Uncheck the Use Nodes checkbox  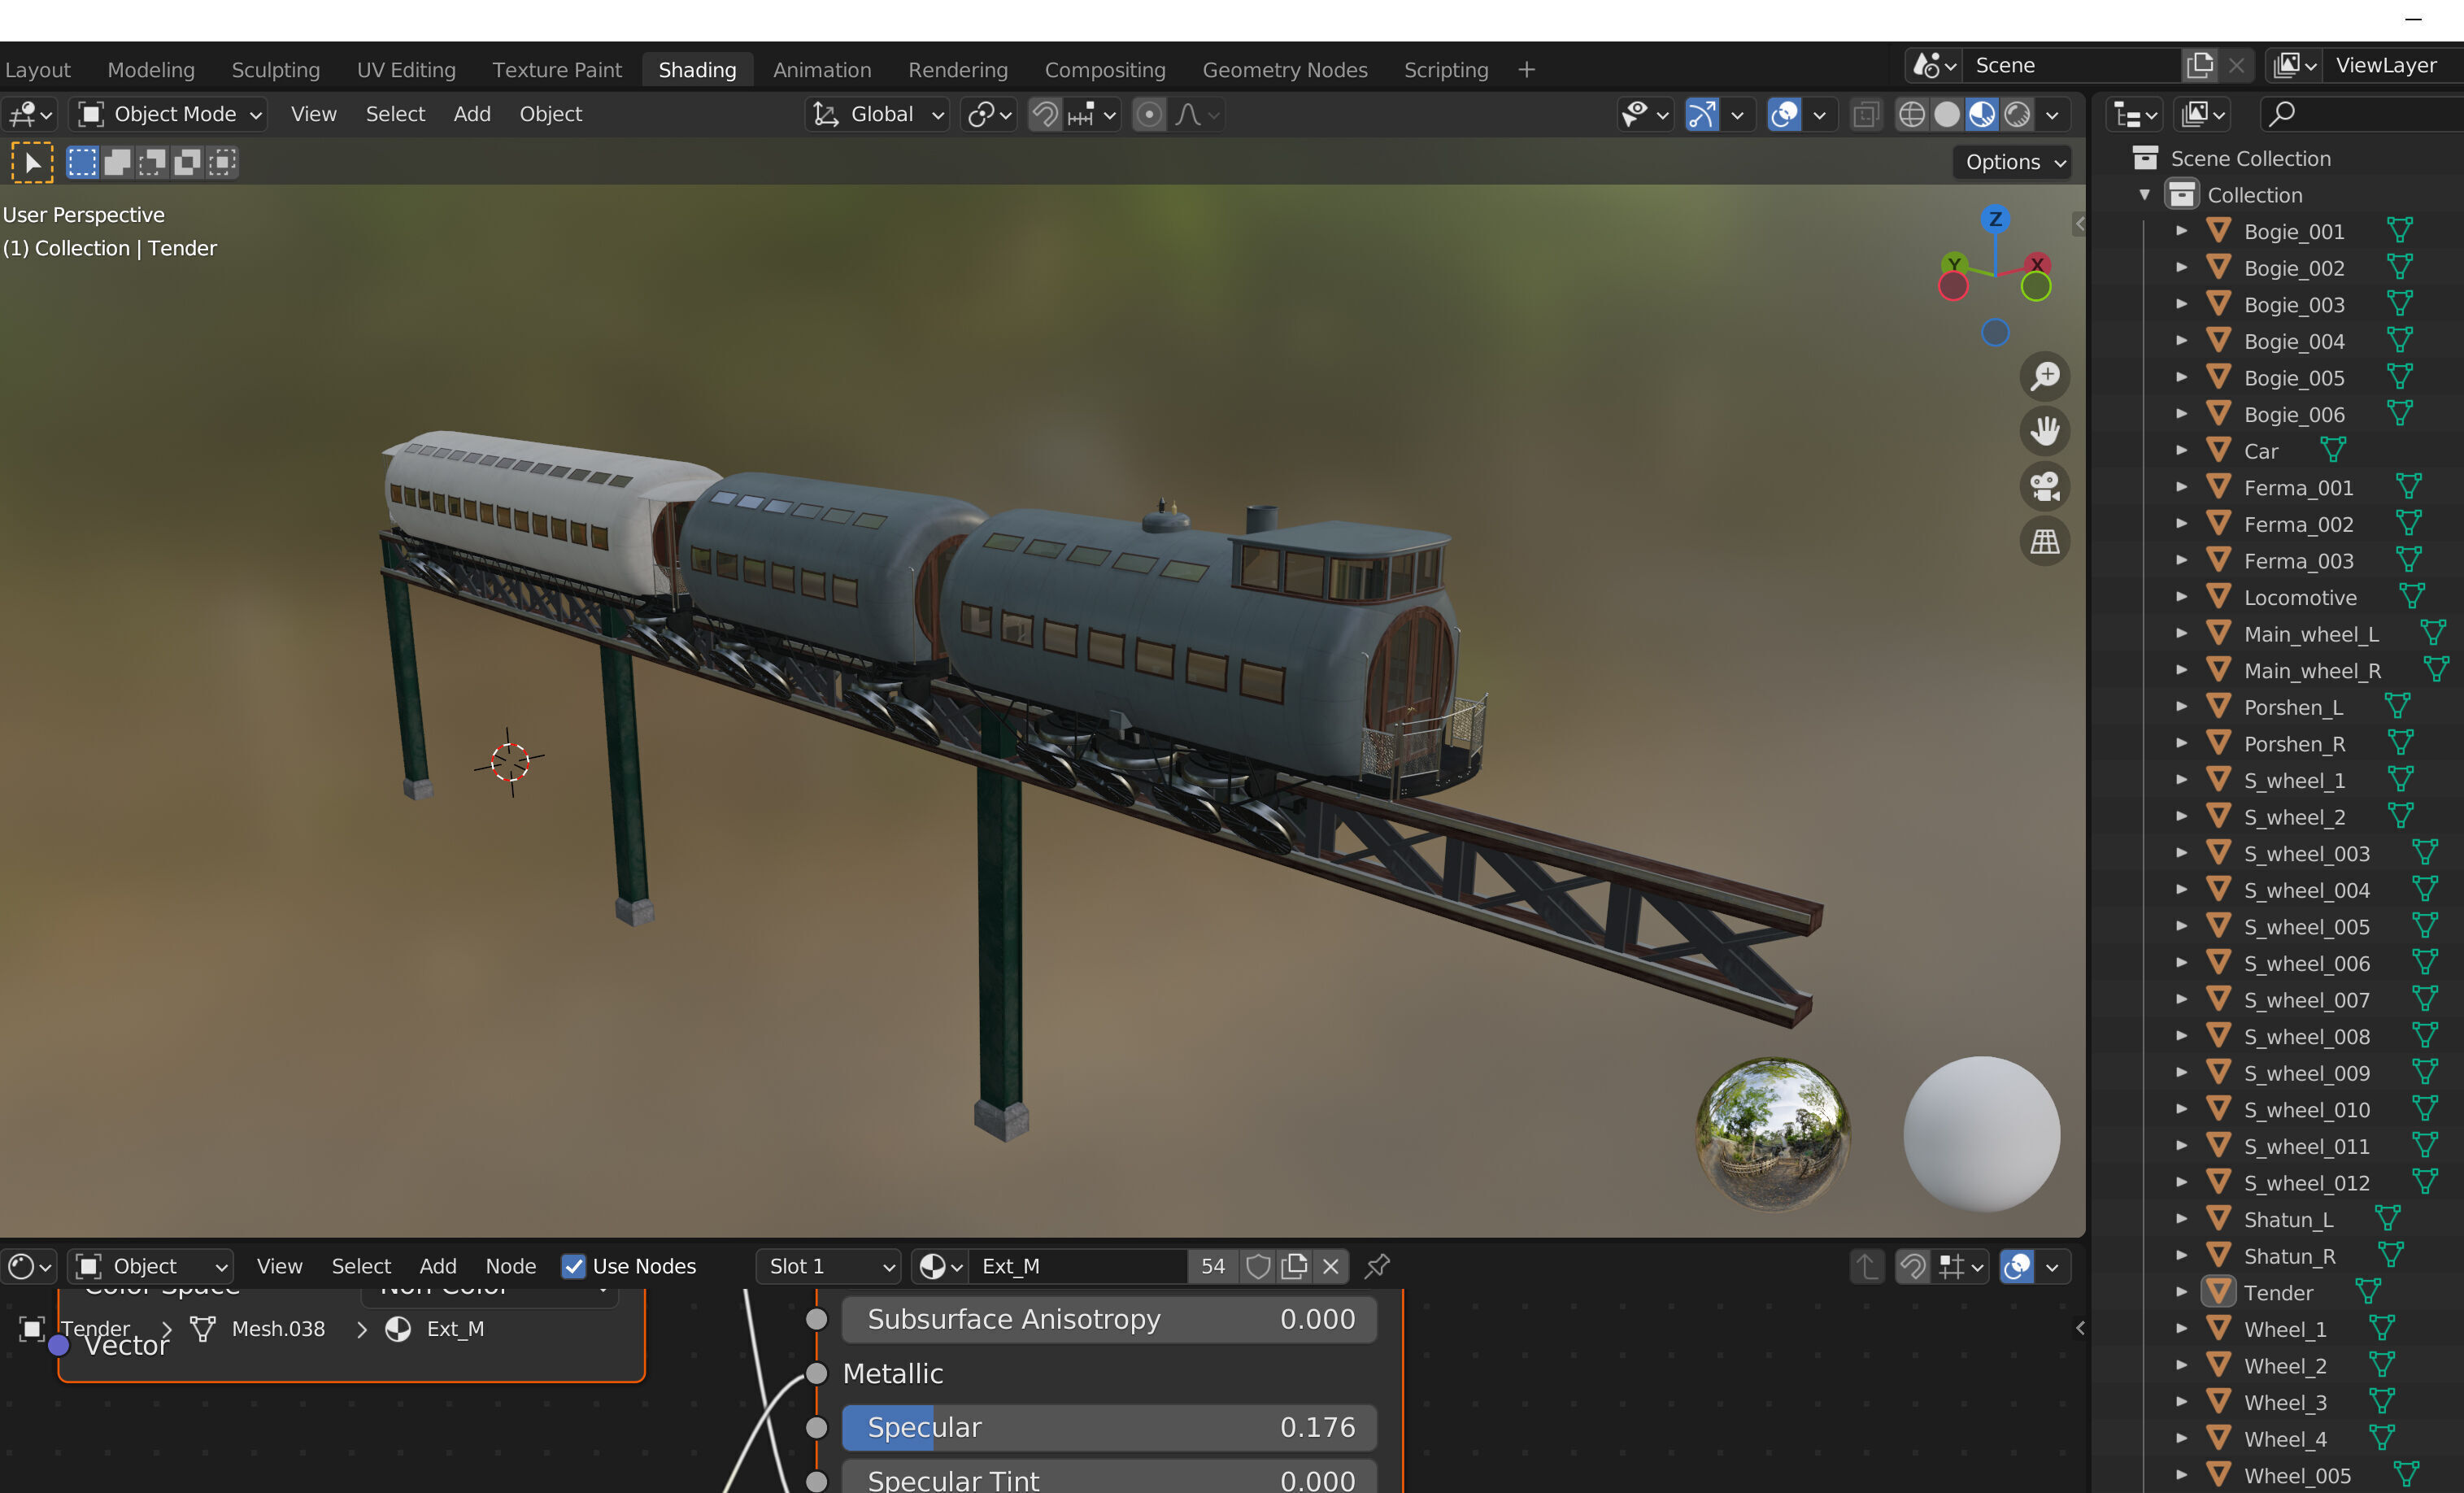pyautogui.click(x=573, y=1267)
